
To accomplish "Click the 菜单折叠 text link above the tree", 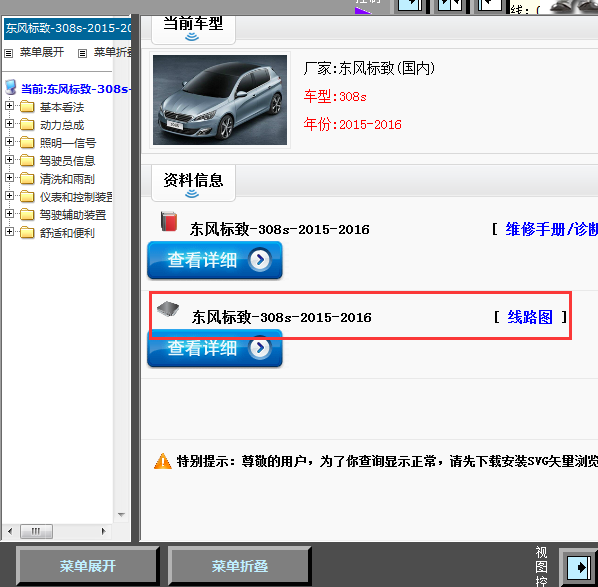I will 113,52.
